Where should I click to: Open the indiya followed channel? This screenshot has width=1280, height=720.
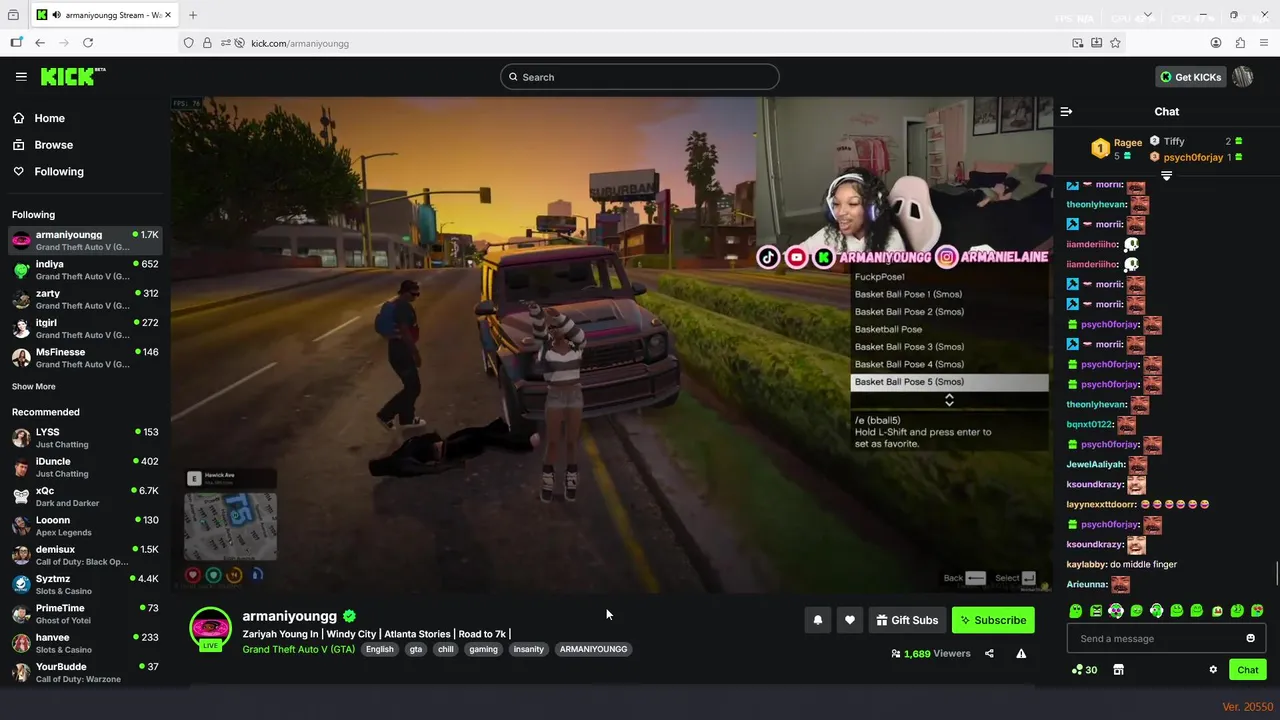click(x=84, y=270)
